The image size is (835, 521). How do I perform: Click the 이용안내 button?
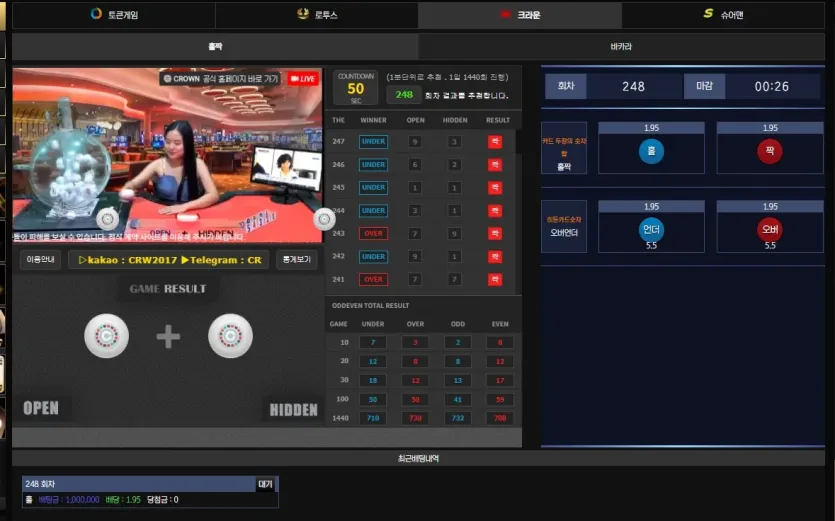pos(40,259)
